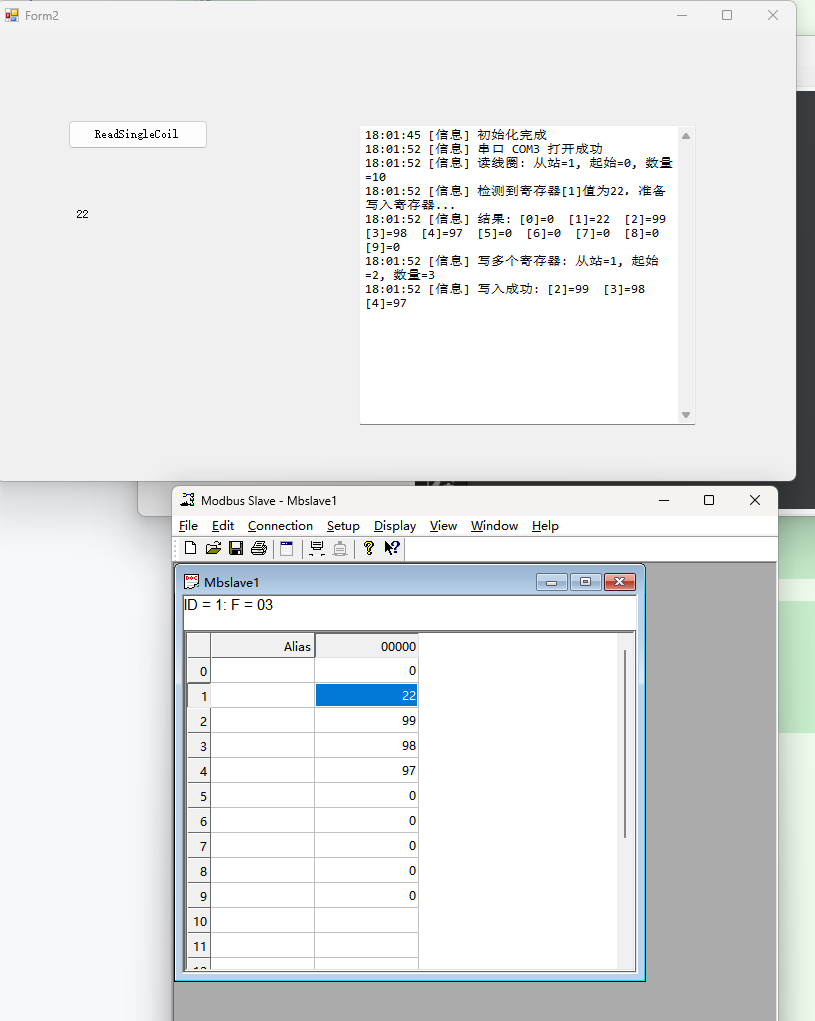This screenshot has width=815, height=1021.
Task: Click the Print toolbar icon
Action: pos(259,548)
